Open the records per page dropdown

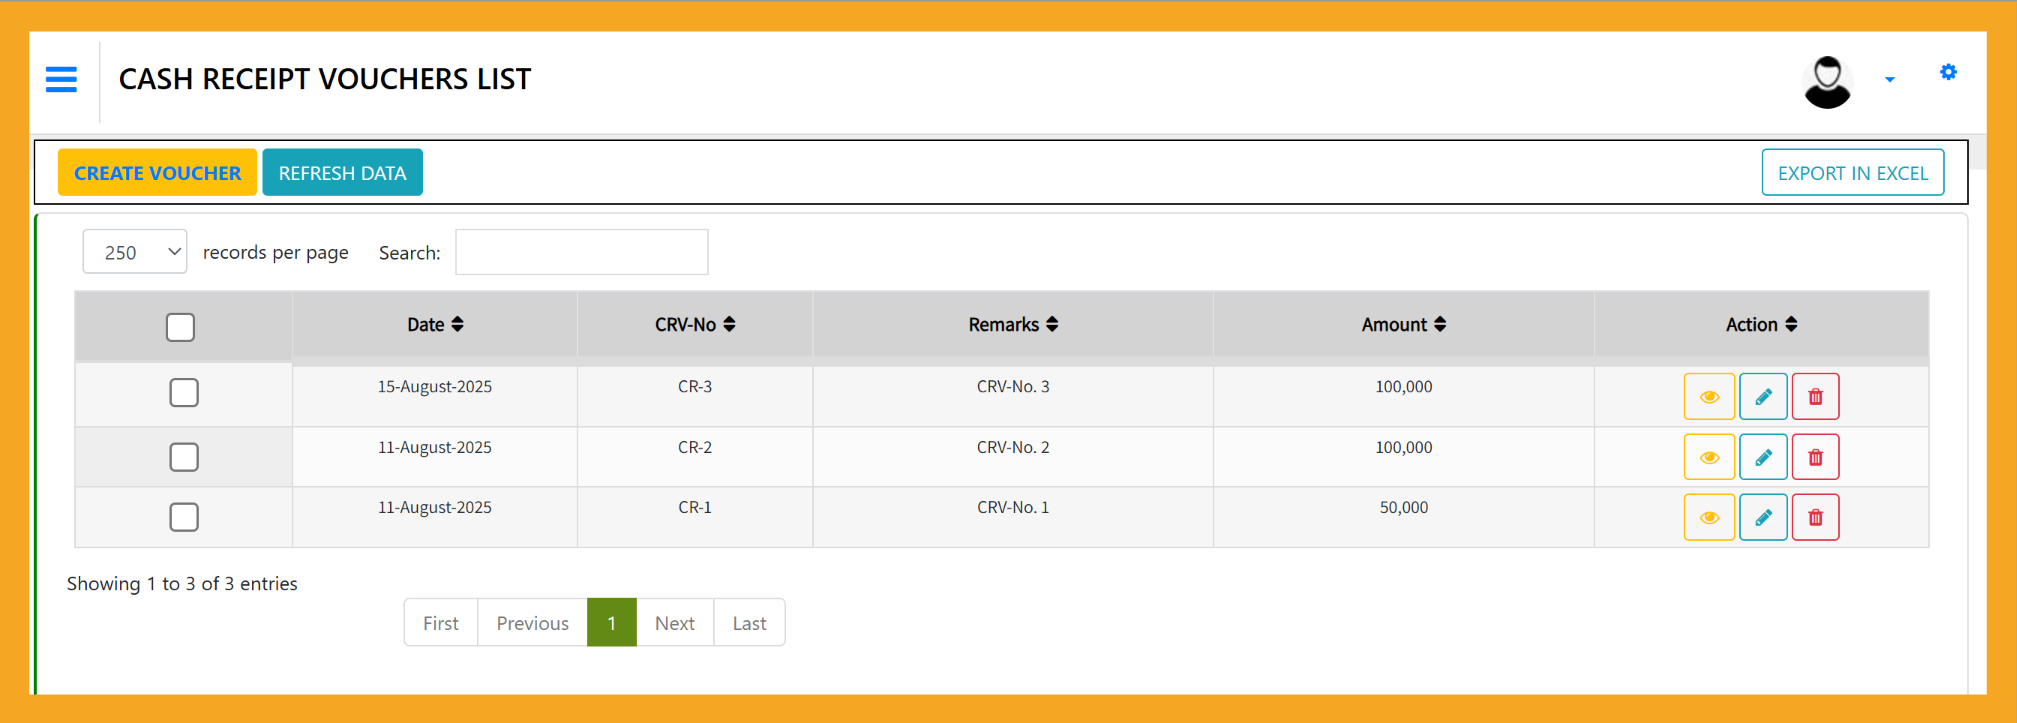(135, 252)
